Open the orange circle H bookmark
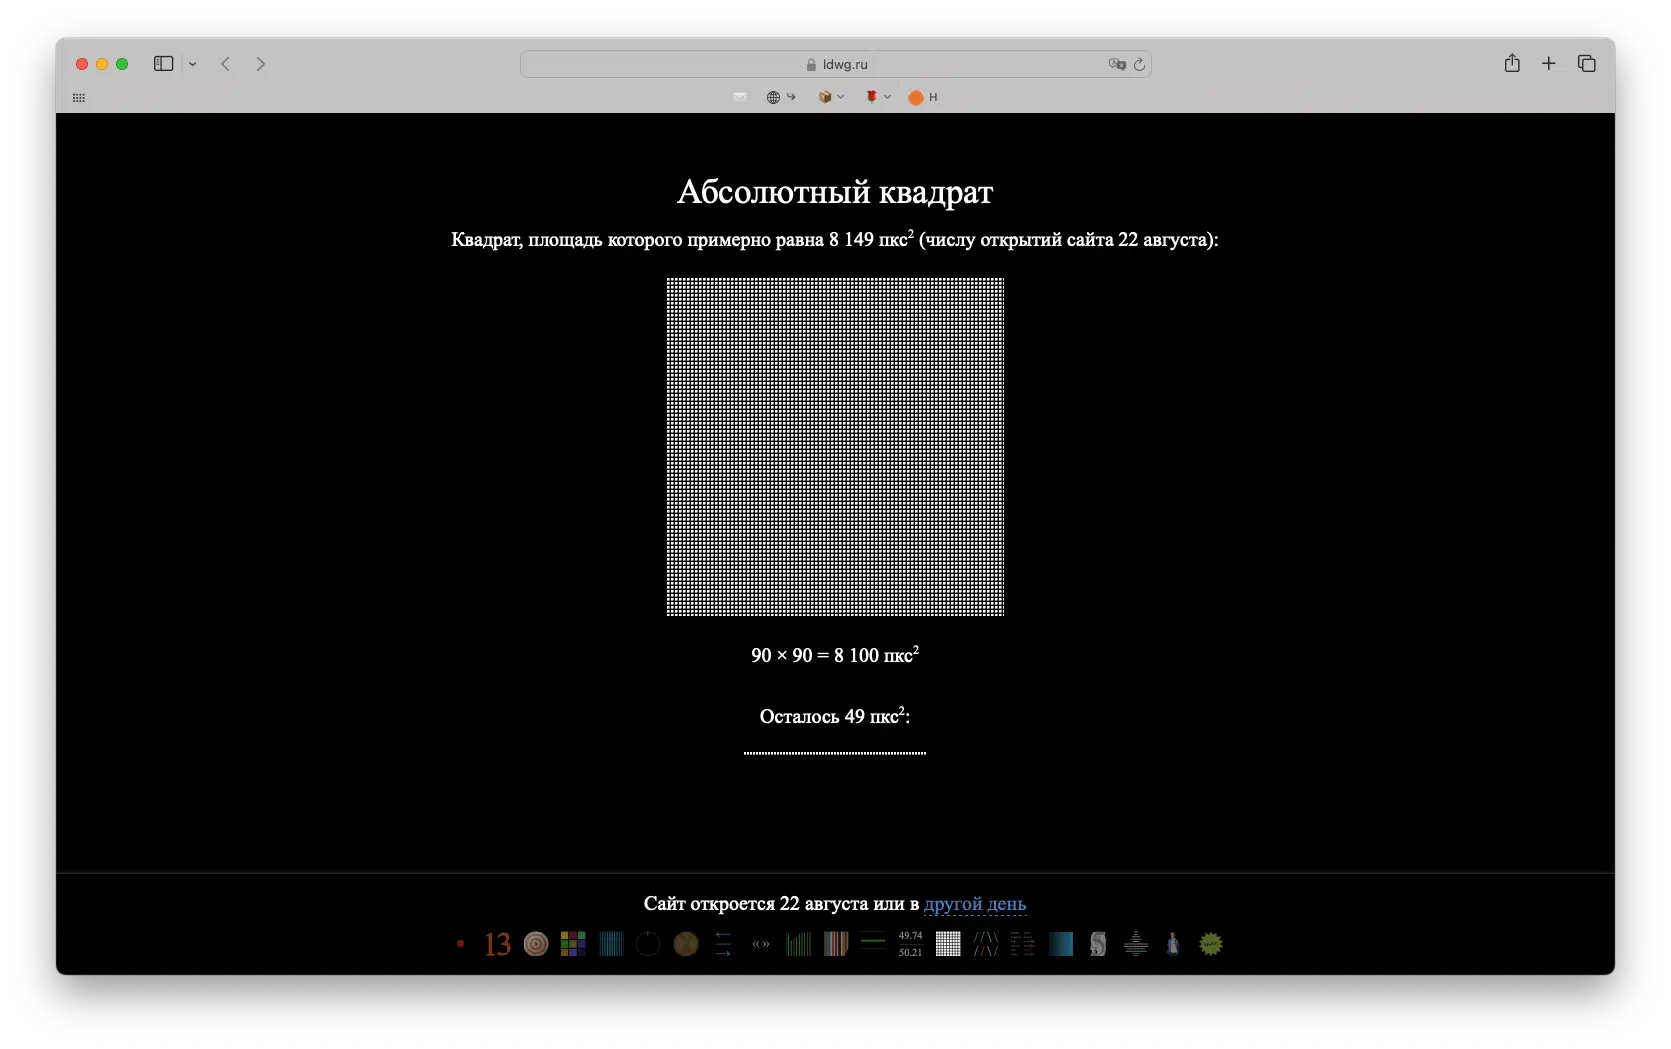 923,97
